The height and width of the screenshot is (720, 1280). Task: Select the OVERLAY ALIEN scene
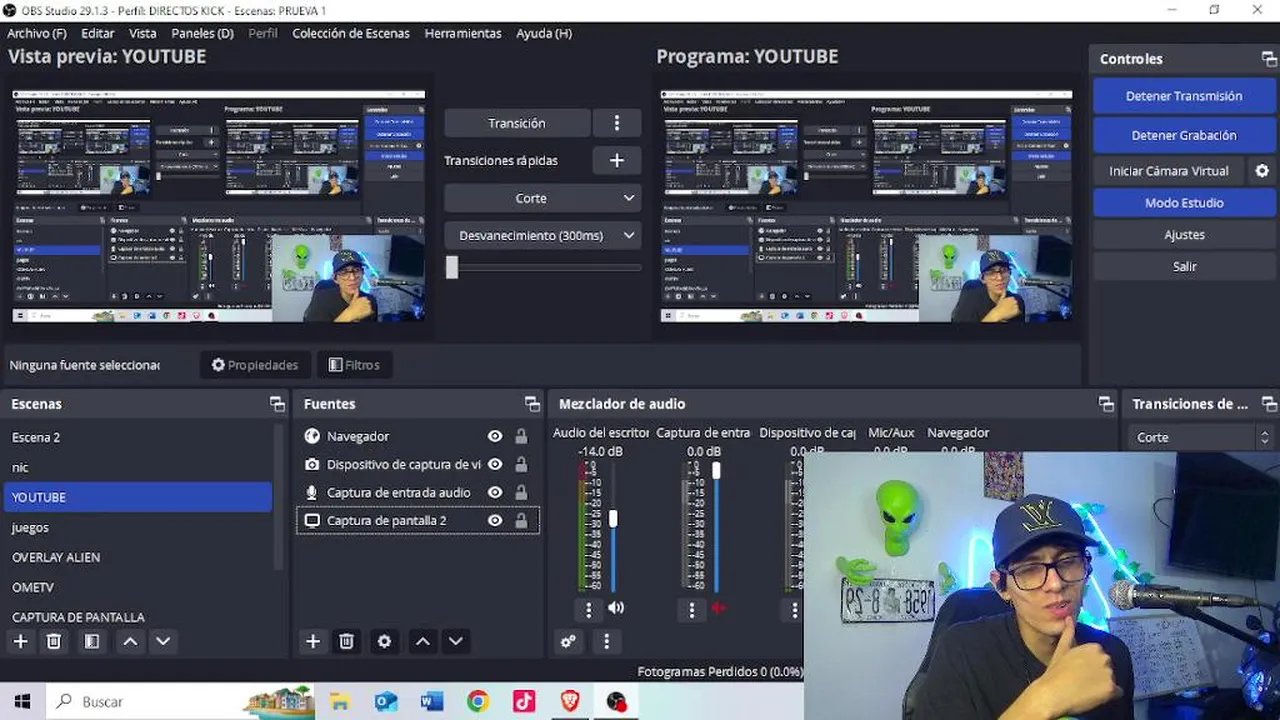coord(138,557)
